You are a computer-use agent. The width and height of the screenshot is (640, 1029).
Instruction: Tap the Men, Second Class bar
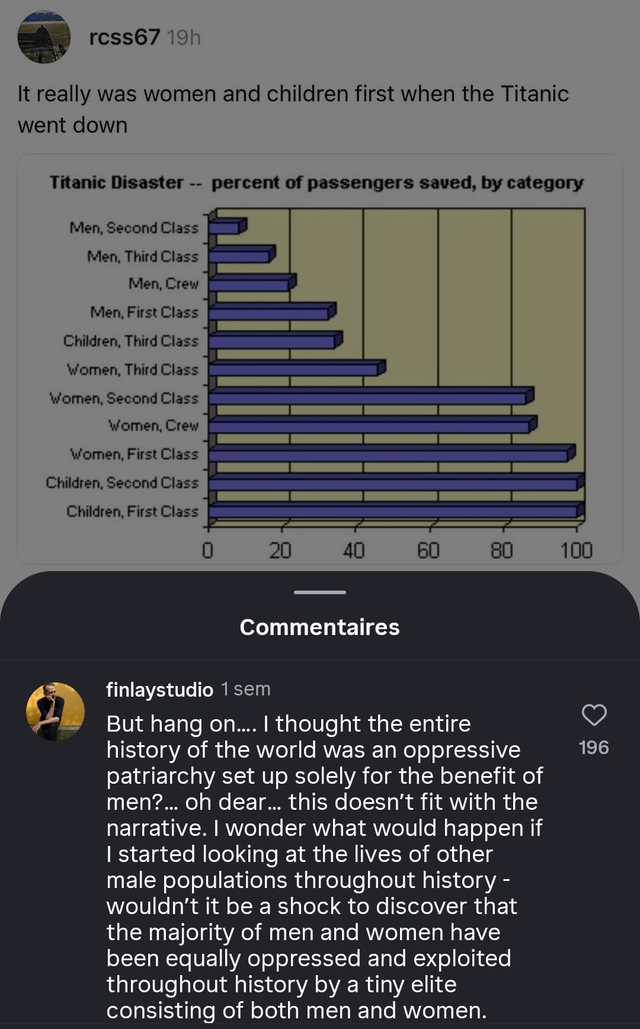pos(227,227)
